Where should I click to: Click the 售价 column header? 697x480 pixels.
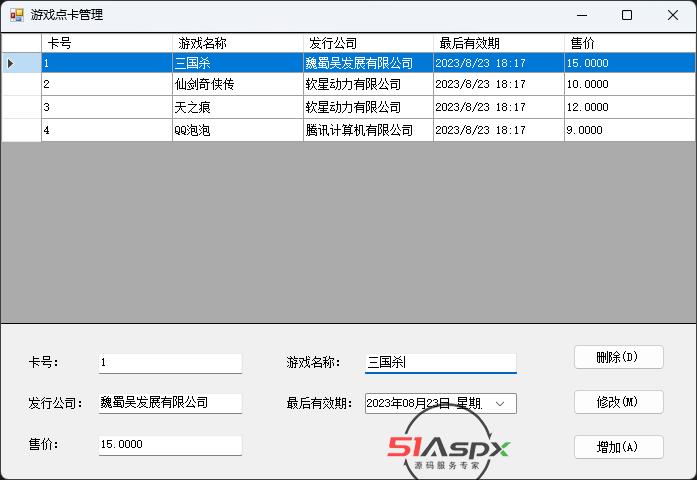coord(630,43)
